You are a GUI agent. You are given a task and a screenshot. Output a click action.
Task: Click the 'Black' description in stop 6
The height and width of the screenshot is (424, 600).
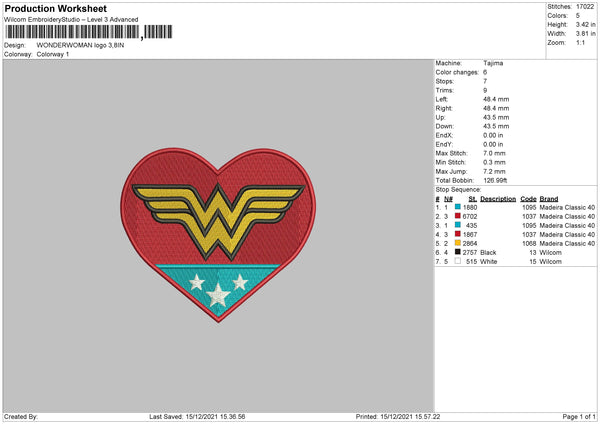pyautogui.click(x=488, y=253)
